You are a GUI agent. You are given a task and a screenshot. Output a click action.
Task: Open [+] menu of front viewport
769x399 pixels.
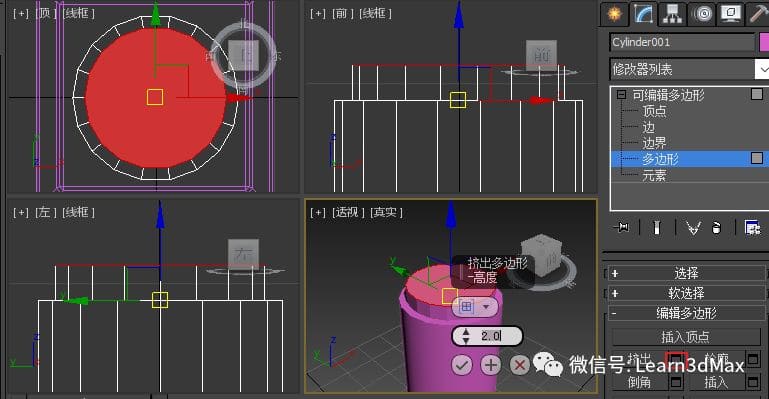pyautogui.click(x=318, y=13)
